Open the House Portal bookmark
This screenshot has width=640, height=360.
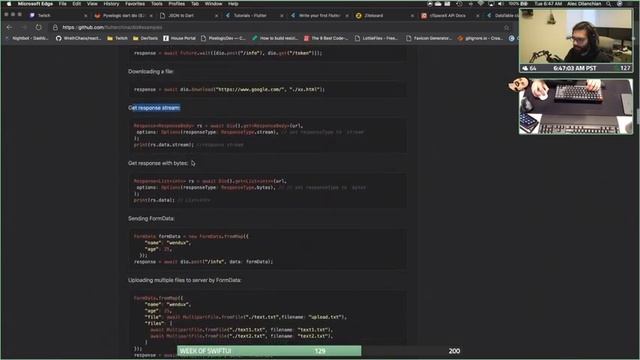180,38
